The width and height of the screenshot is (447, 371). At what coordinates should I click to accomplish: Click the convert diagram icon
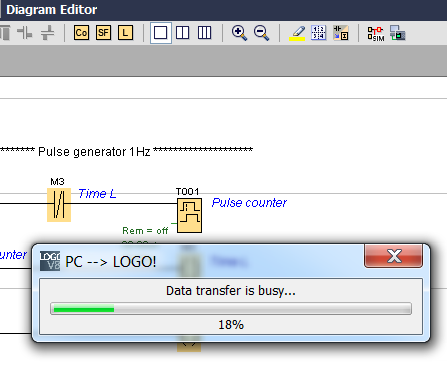click(x=341, y=33)
